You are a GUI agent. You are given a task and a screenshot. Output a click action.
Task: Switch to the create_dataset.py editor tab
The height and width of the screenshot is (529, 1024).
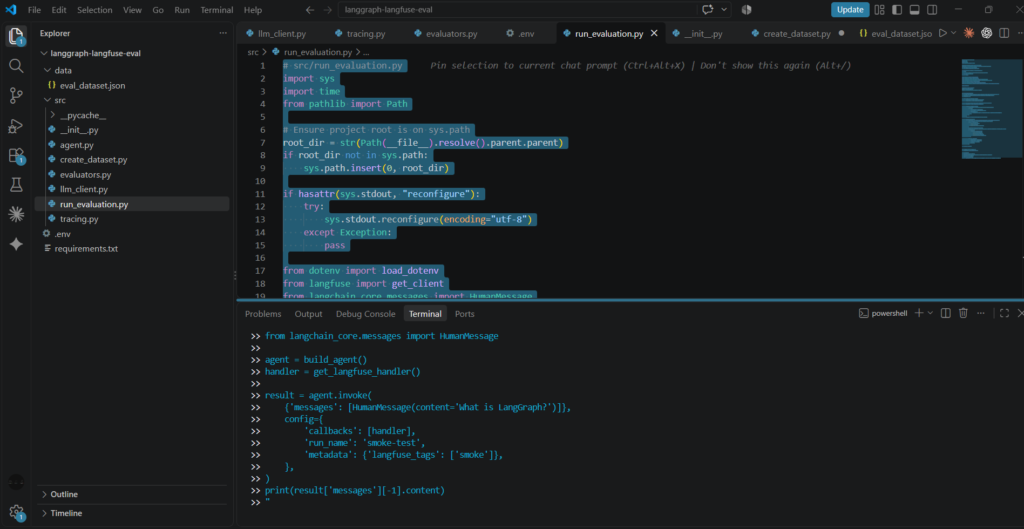795,33
